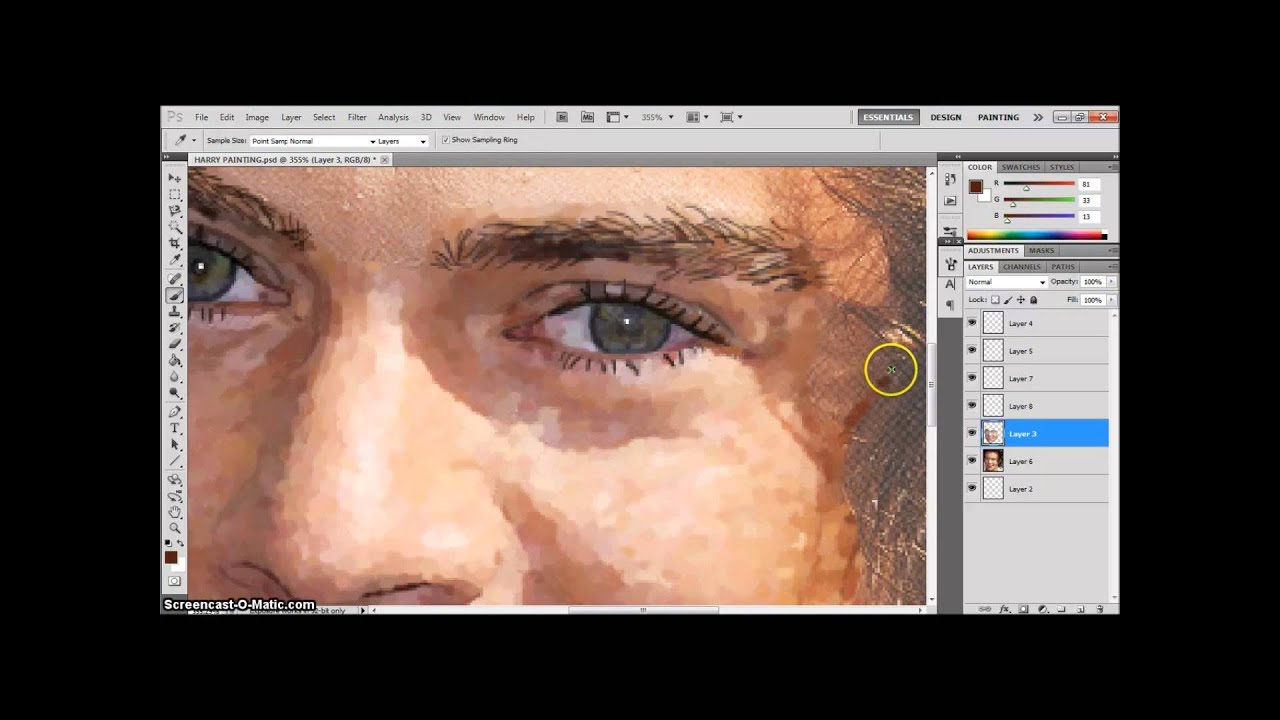Hide Layer 5 visibility eye
This screenshot has width=1280, height=720.
point(971,351)
